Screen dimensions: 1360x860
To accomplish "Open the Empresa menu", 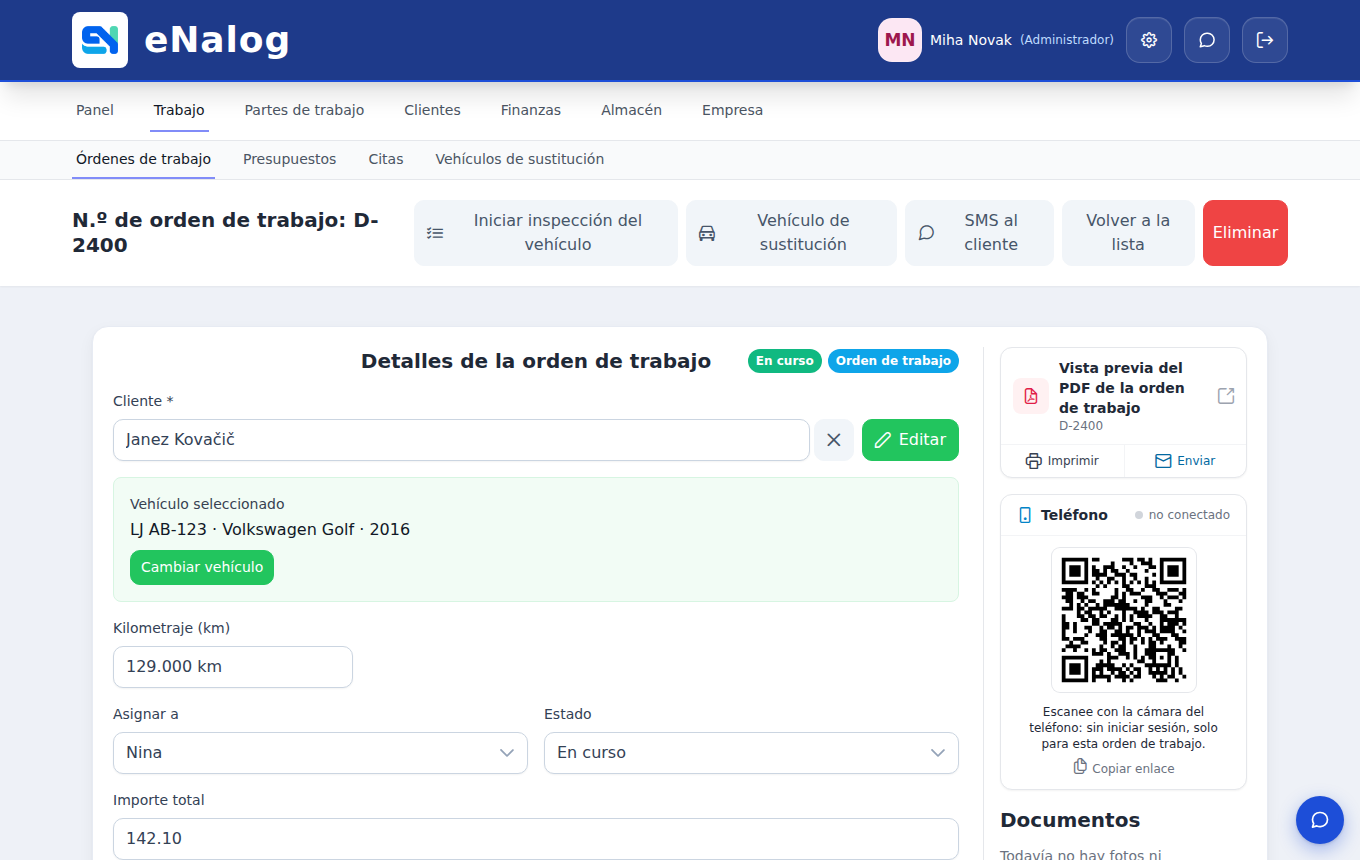I will [732, 110].
